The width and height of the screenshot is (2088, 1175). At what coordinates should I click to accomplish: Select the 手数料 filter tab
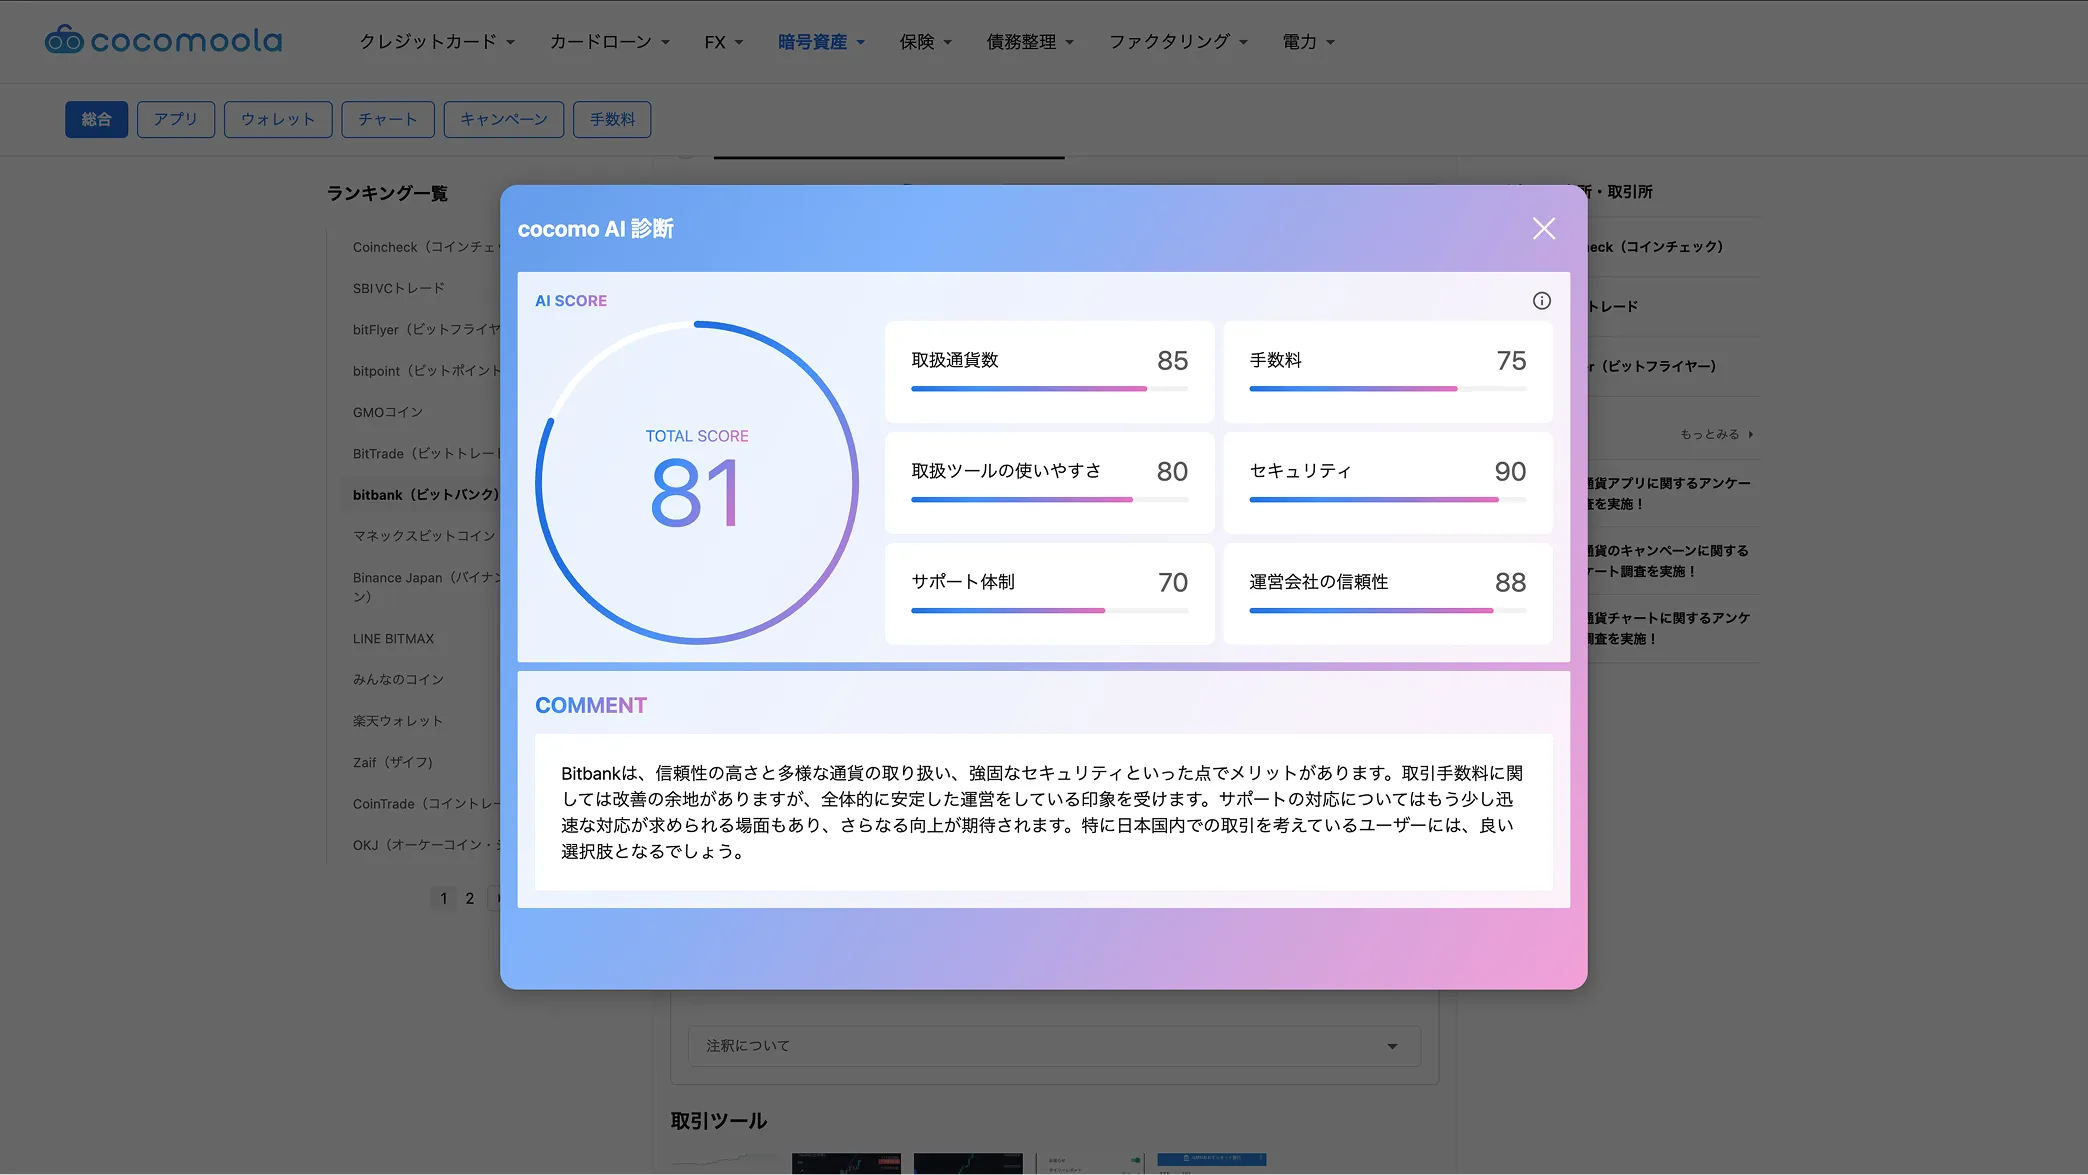click(611, 119)
